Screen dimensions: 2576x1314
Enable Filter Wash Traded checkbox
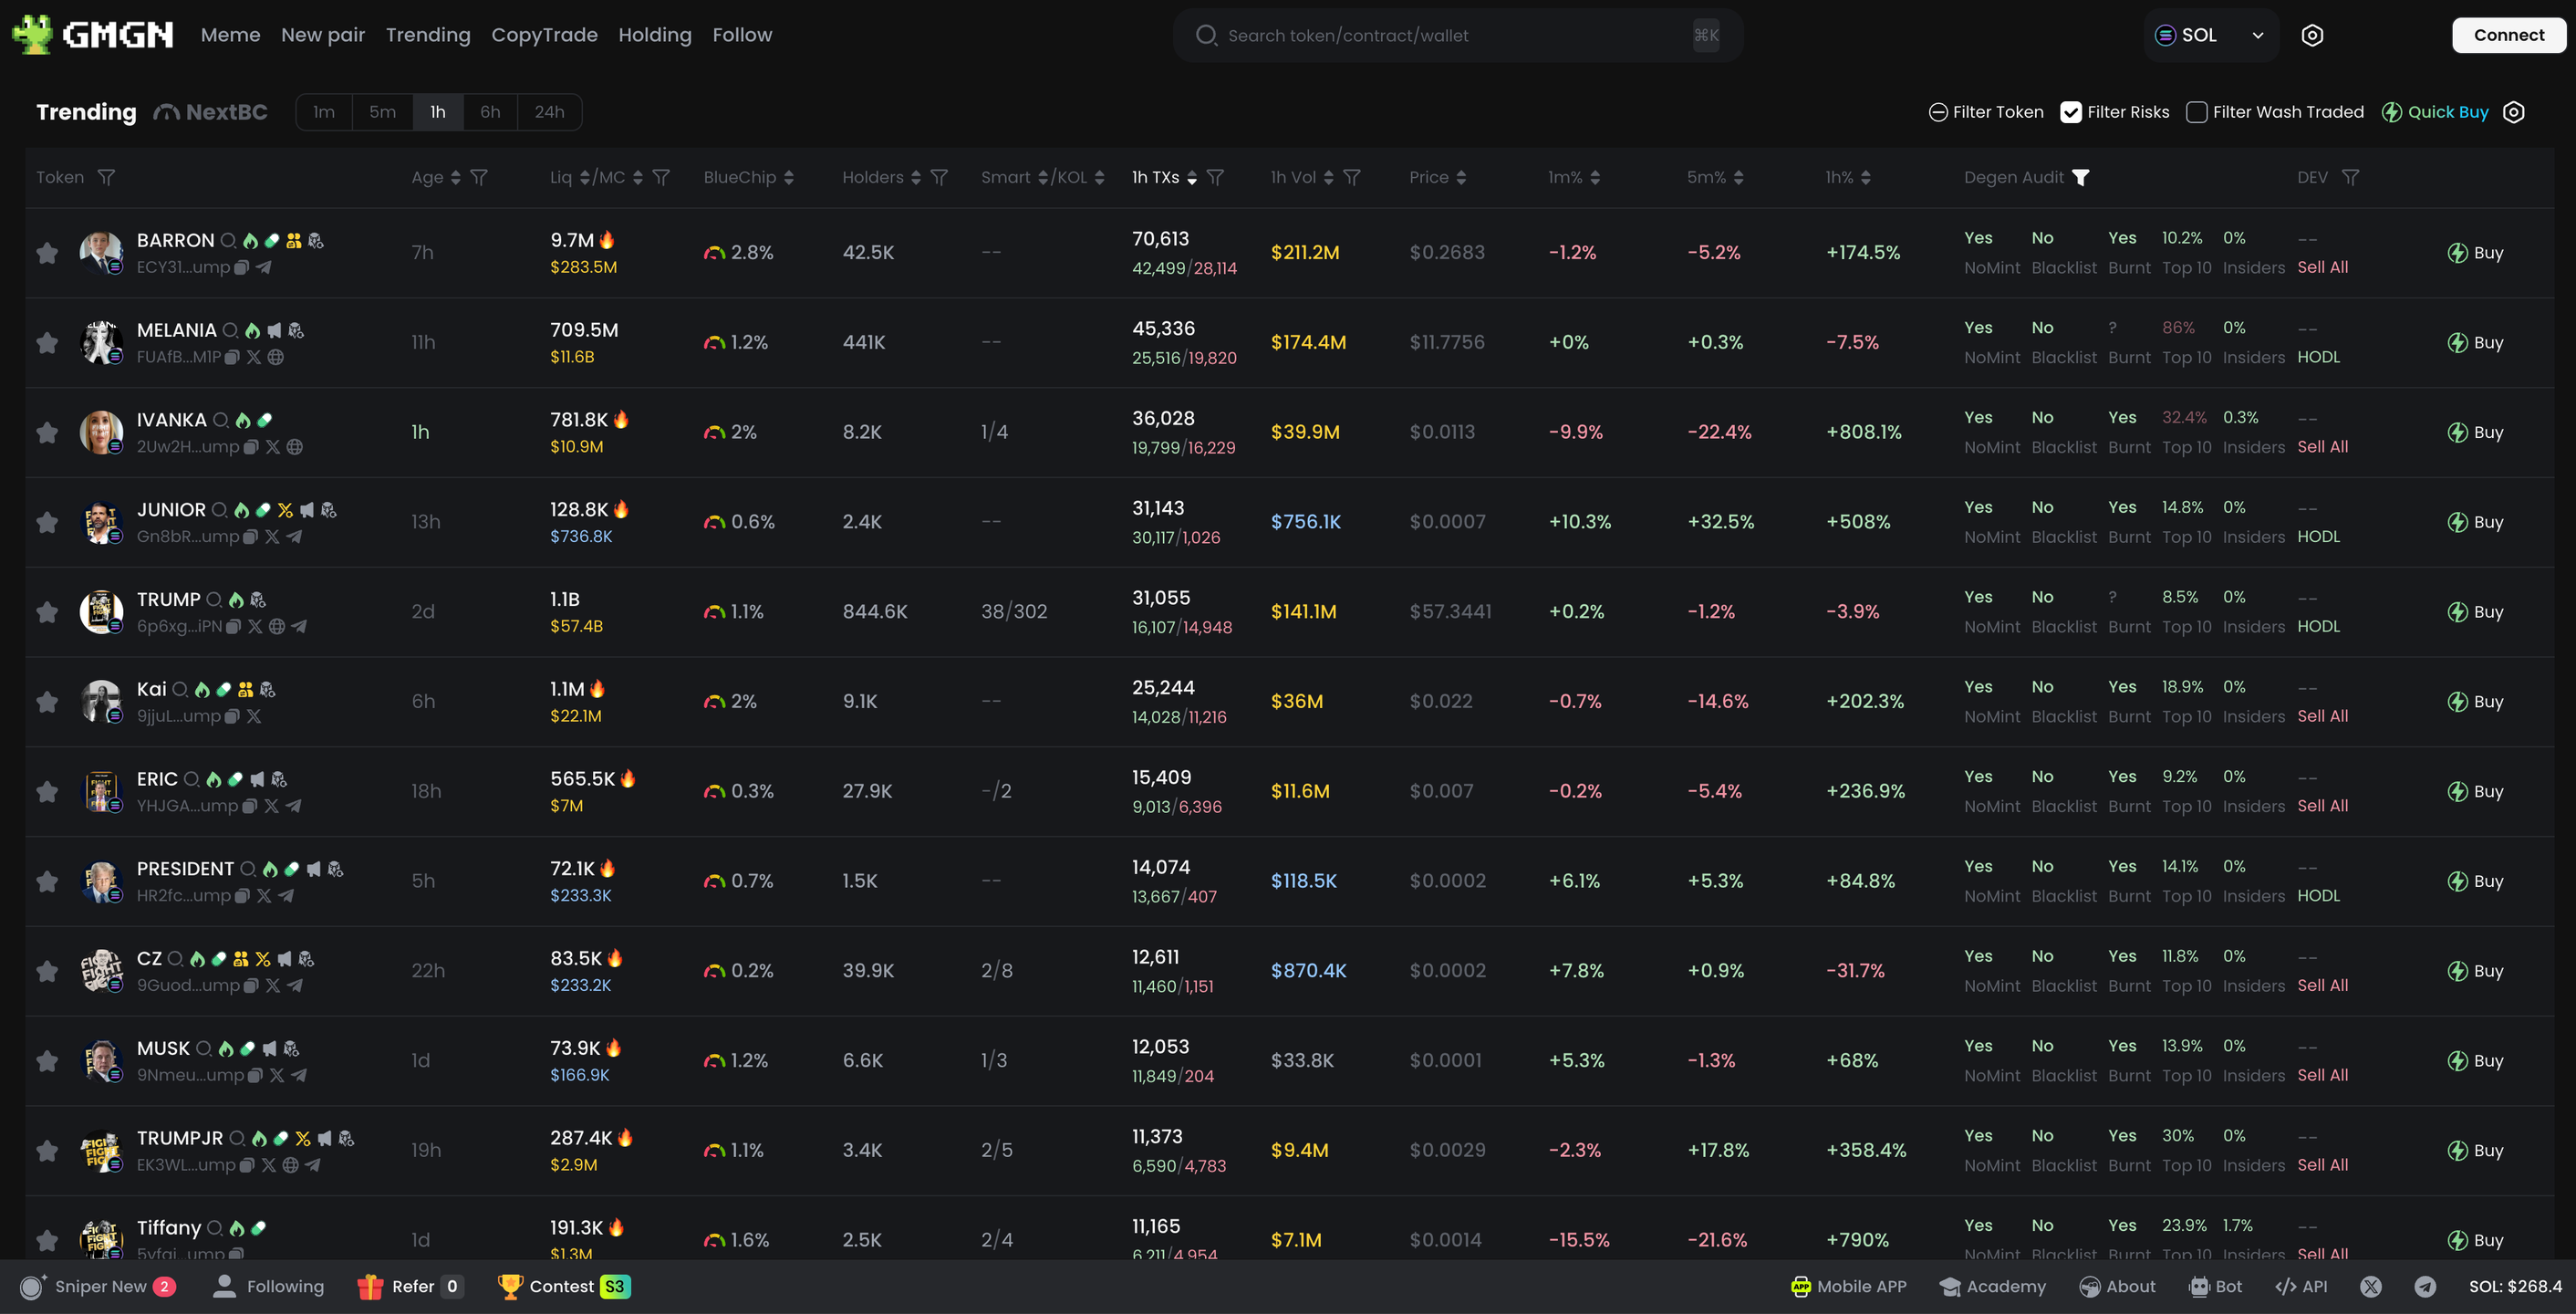tap(2196, 112)
